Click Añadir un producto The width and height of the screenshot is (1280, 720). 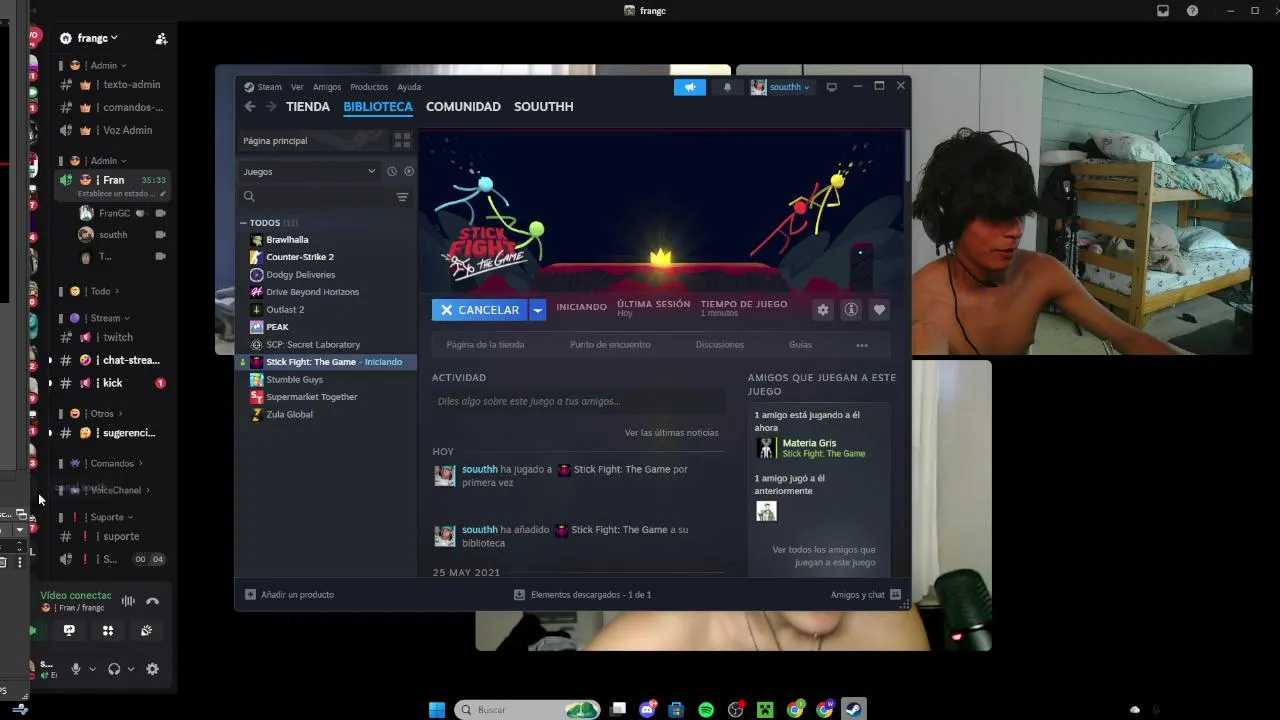pyautogui.click(x=290, y=594)
